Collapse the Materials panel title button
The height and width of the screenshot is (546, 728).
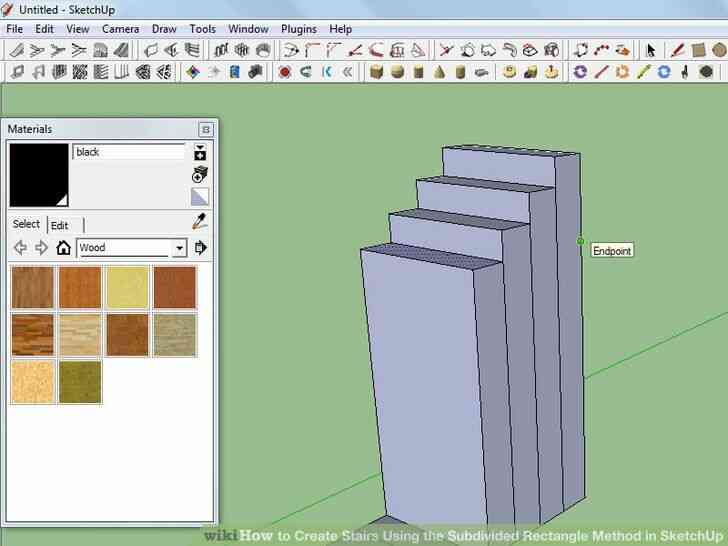pos(205,129)
